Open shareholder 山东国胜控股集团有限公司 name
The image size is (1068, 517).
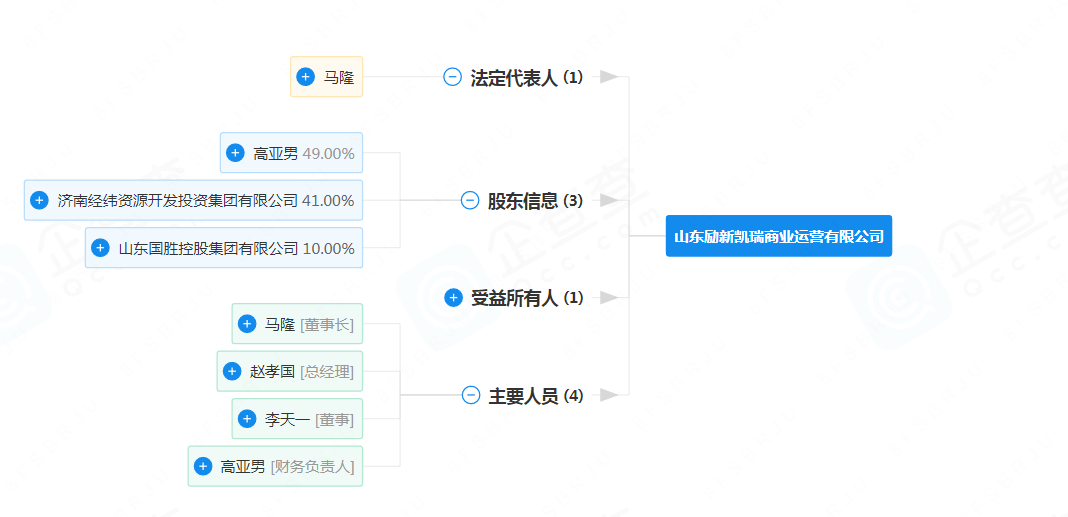coord(208,248)
